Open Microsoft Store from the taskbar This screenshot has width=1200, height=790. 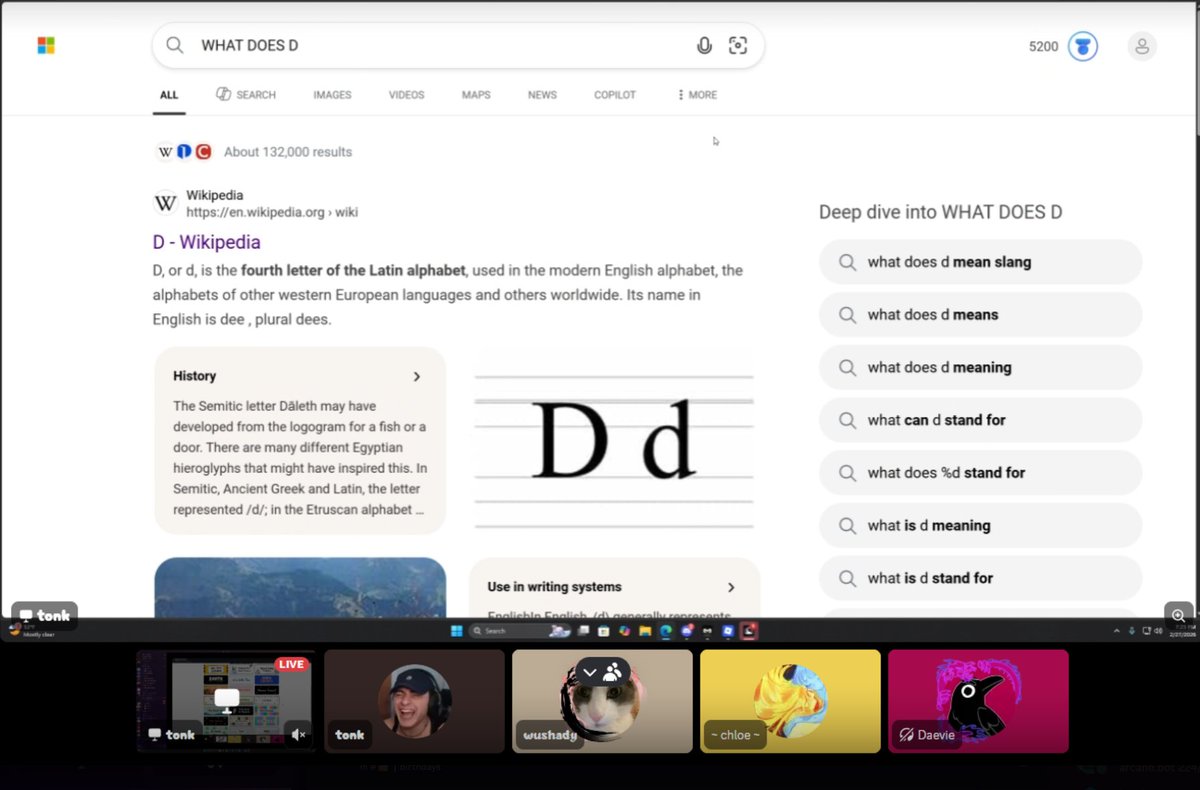point(604,631)
